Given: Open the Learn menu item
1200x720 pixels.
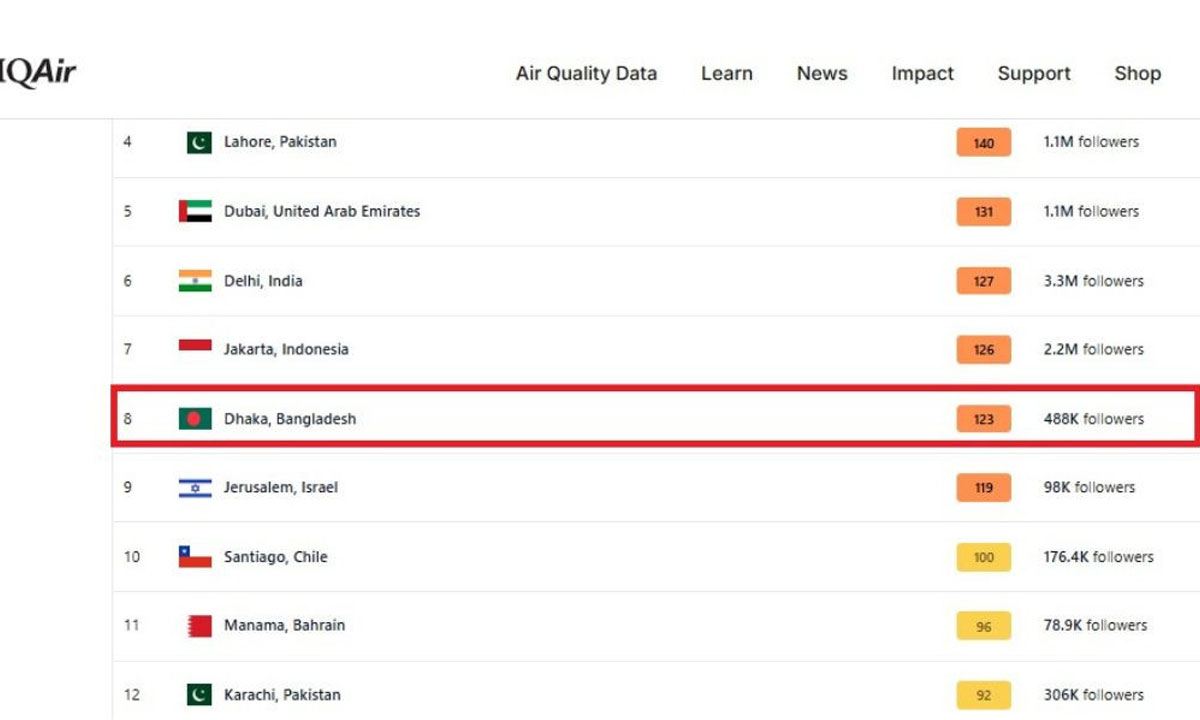Looking at the screenshot, I should [727, 73].
